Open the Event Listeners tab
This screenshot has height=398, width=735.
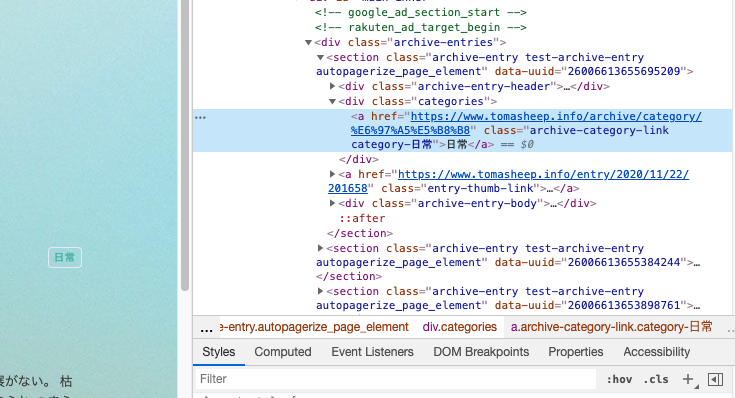(x=372, y=352)
